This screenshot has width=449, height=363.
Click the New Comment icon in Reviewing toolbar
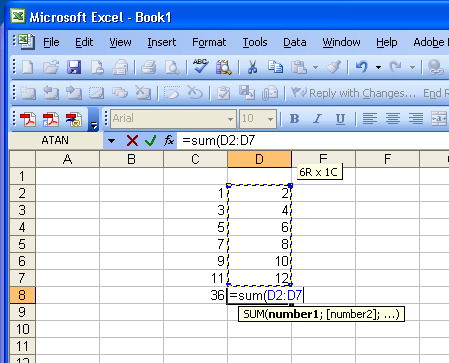coord(28,93)
